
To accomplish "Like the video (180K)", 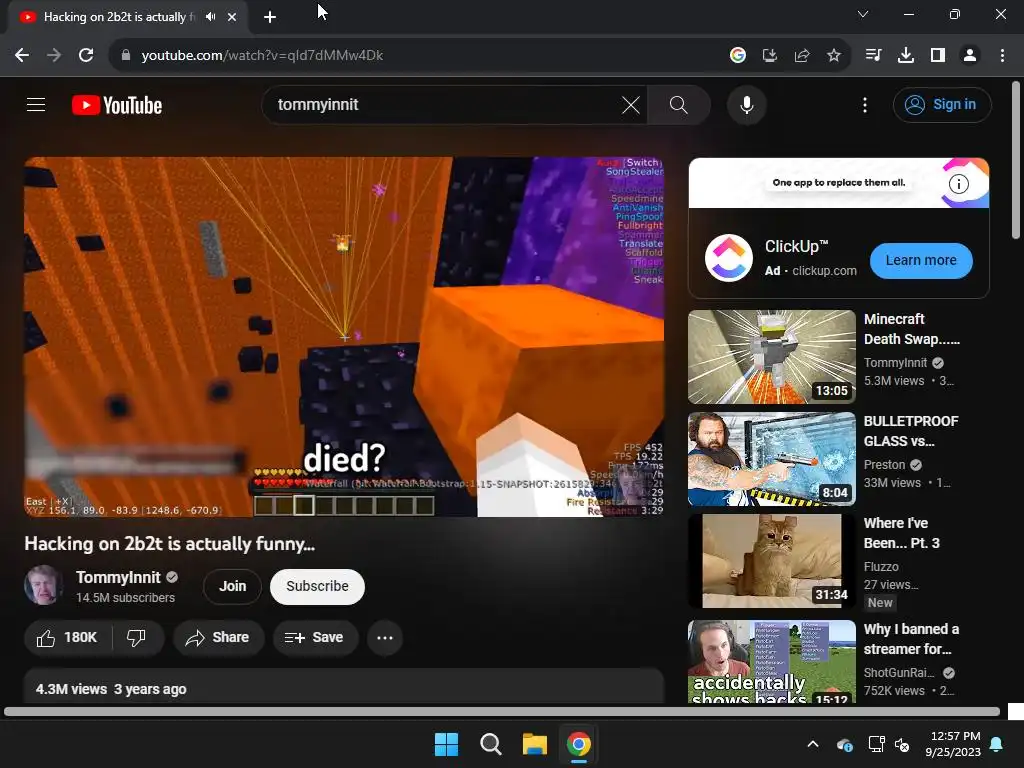I will click(x=68, y=637).
